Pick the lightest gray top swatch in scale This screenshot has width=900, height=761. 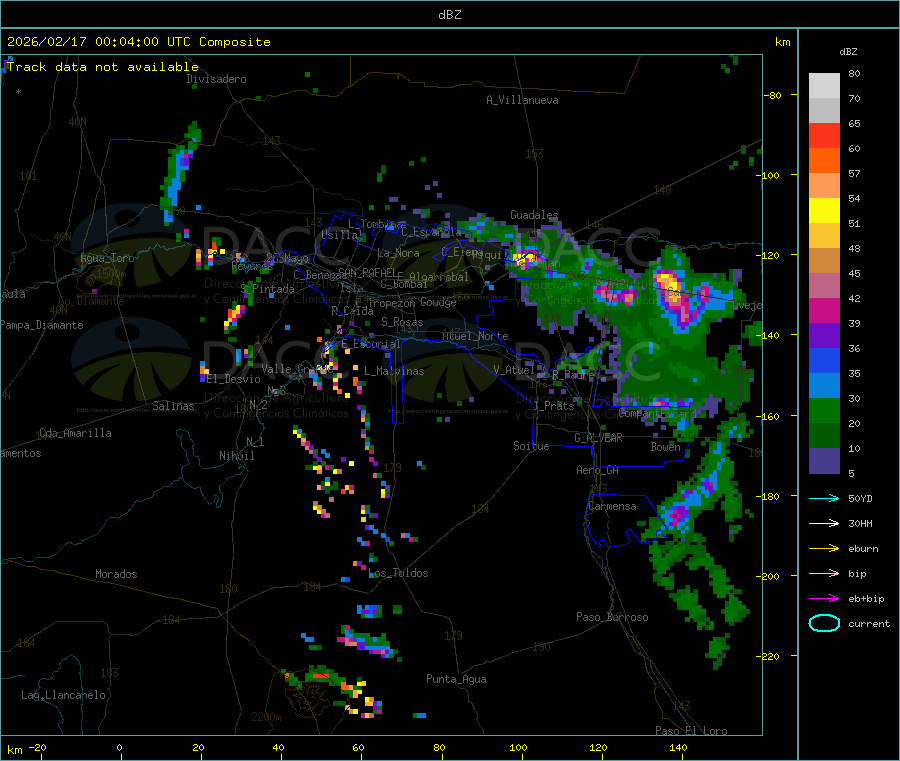824,86
